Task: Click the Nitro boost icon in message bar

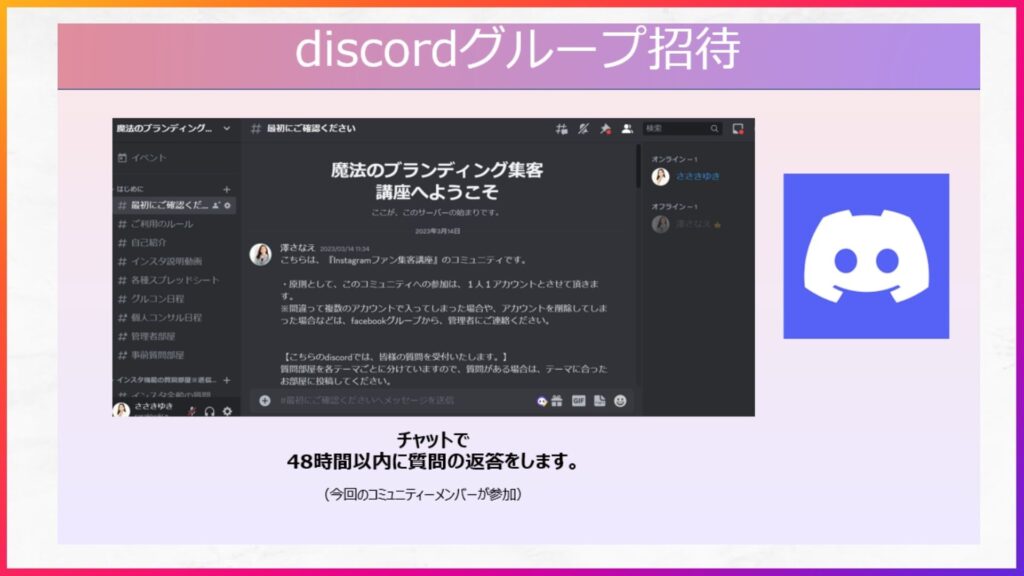Action: pos(541,401)
